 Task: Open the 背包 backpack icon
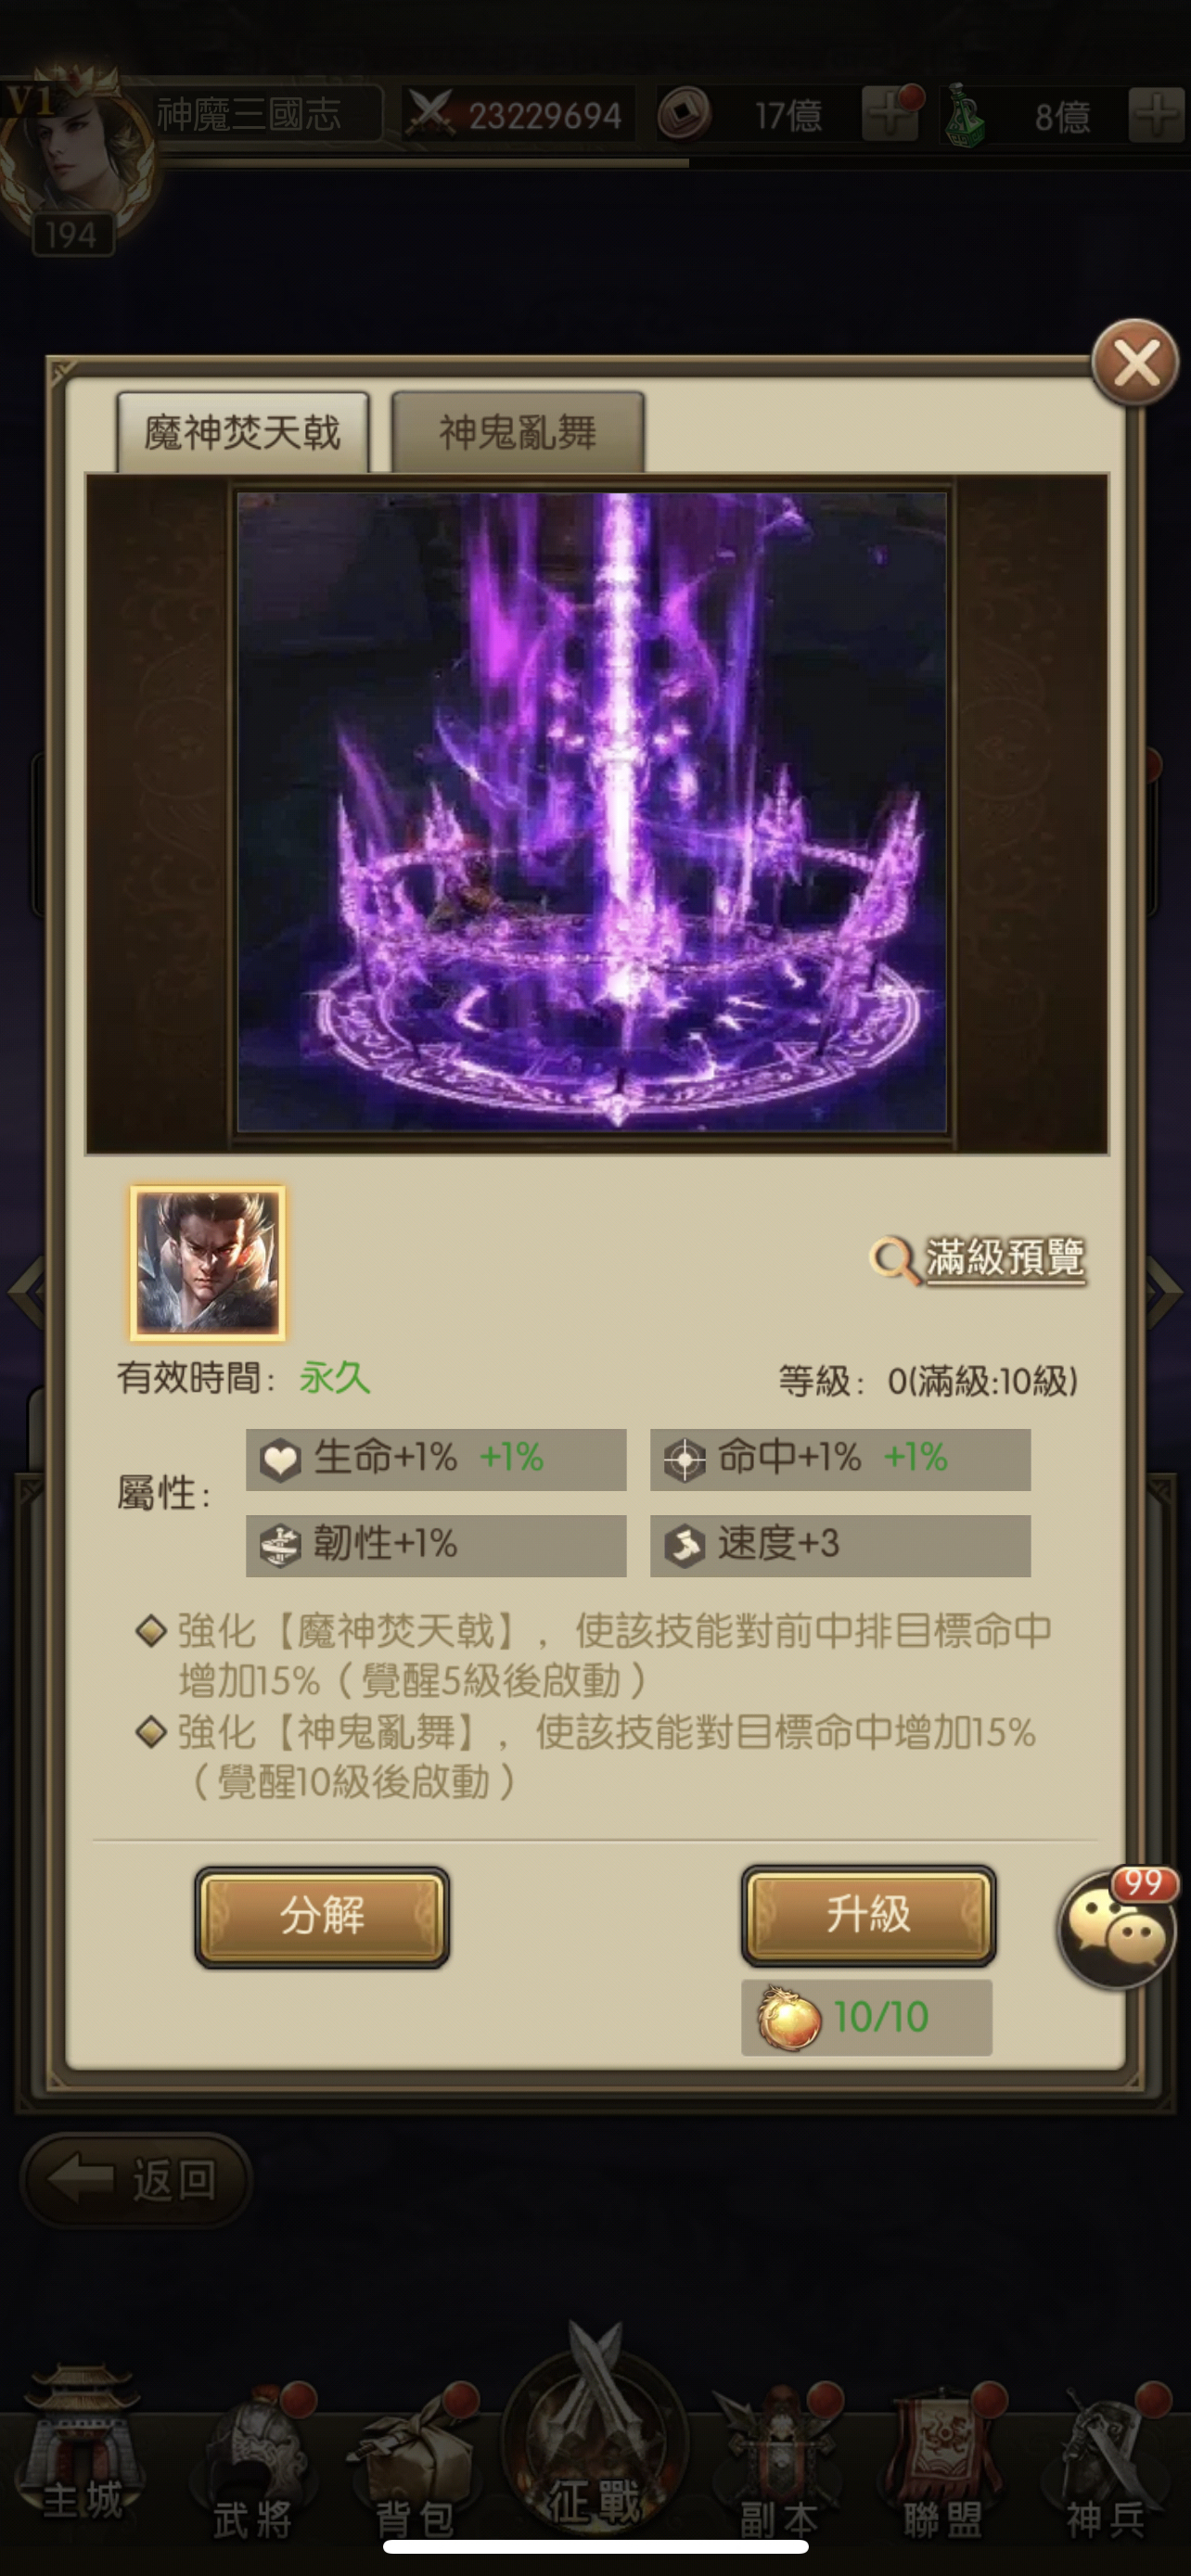click(414, 2458)
